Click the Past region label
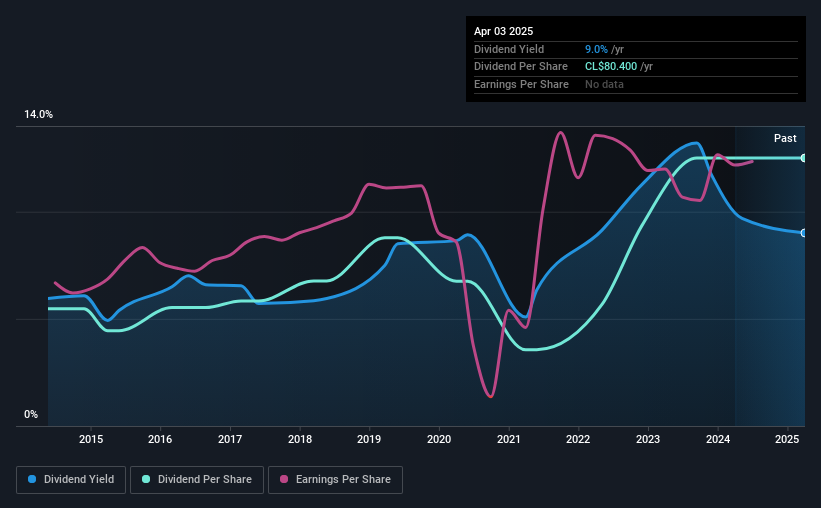The width and height of the screenshot is (821, 508). point(785,138)
